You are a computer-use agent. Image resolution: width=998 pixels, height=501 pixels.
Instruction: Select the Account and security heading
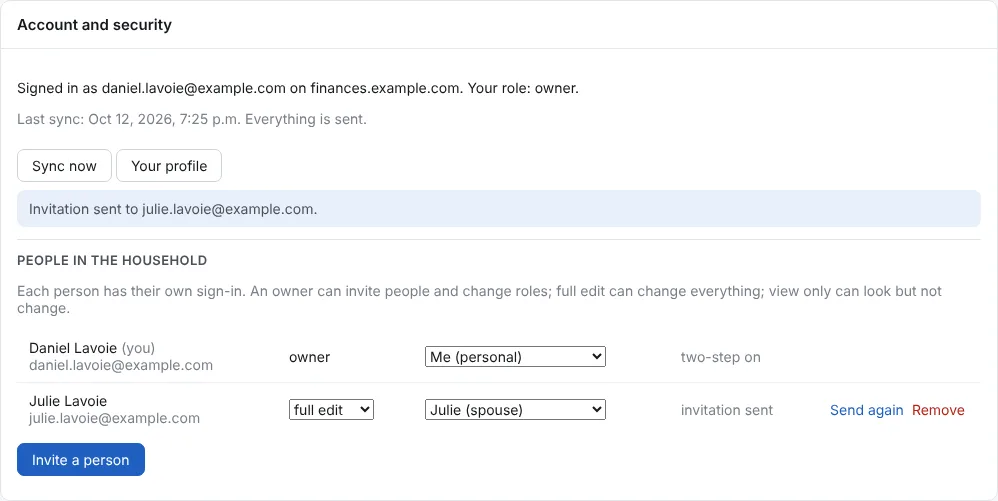[94, 25]
